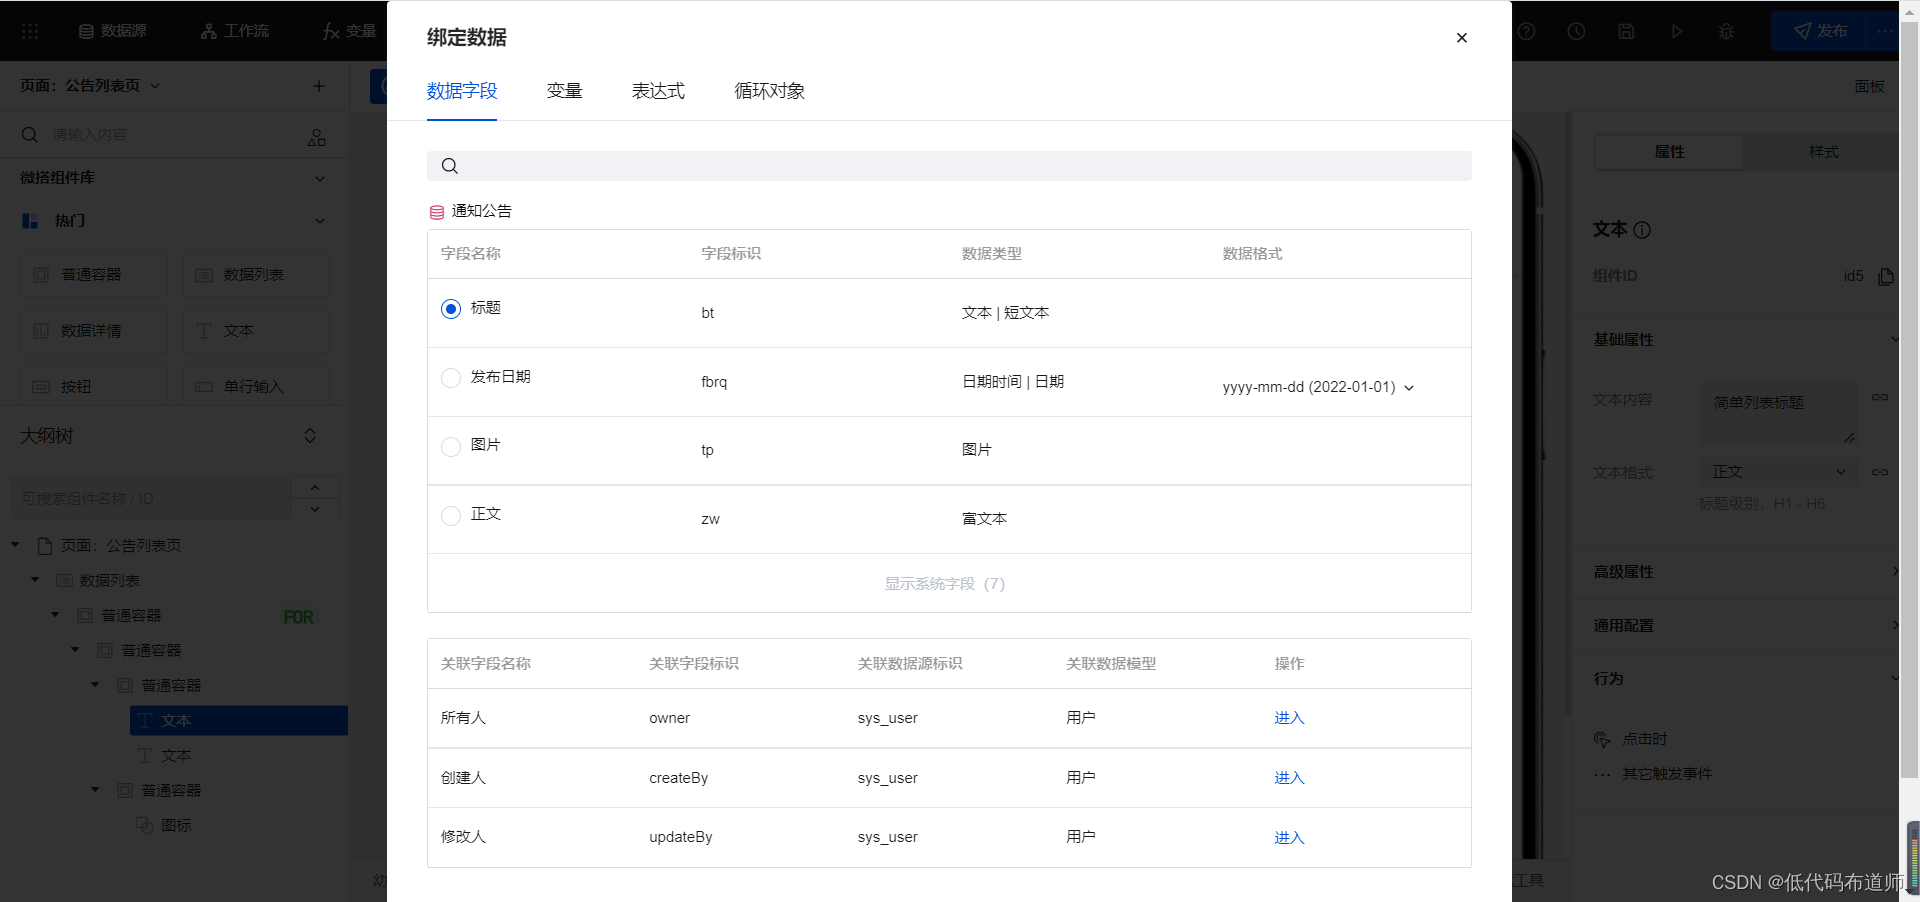Click the field search box in dialog
Screen dimensions: 1920x902
pos(949,166)
